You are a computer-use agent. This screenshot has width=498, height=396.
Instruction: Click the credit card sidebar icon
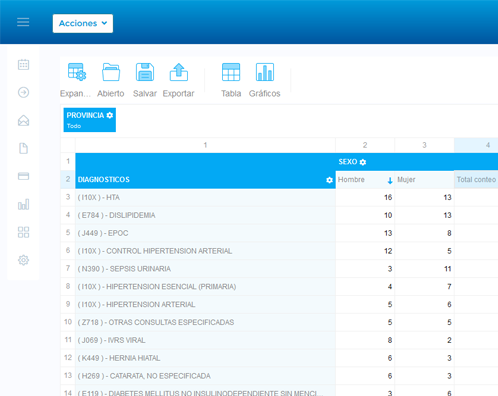tap(23, 176)
